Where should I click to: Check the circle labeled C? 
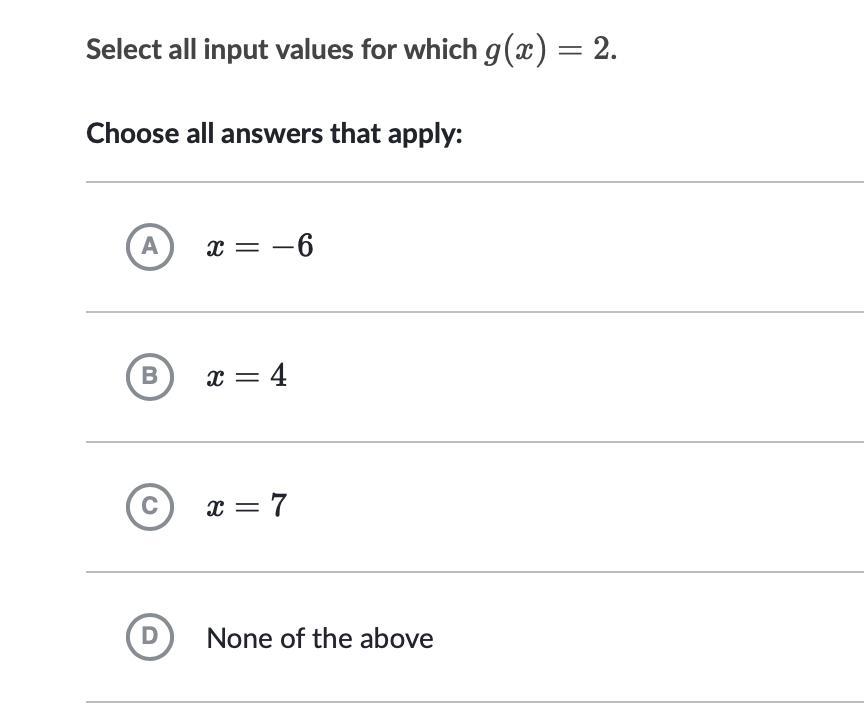(x=150, y=507)
